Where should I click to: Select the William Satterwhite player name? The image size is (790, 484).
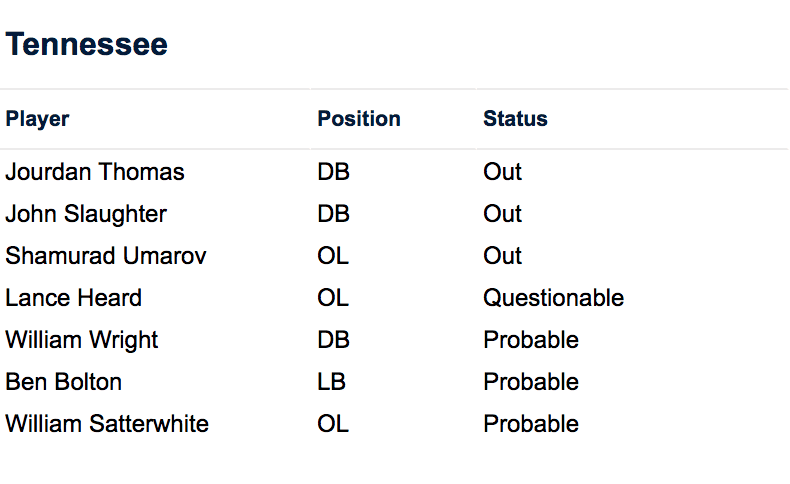(x=107, y=424)
